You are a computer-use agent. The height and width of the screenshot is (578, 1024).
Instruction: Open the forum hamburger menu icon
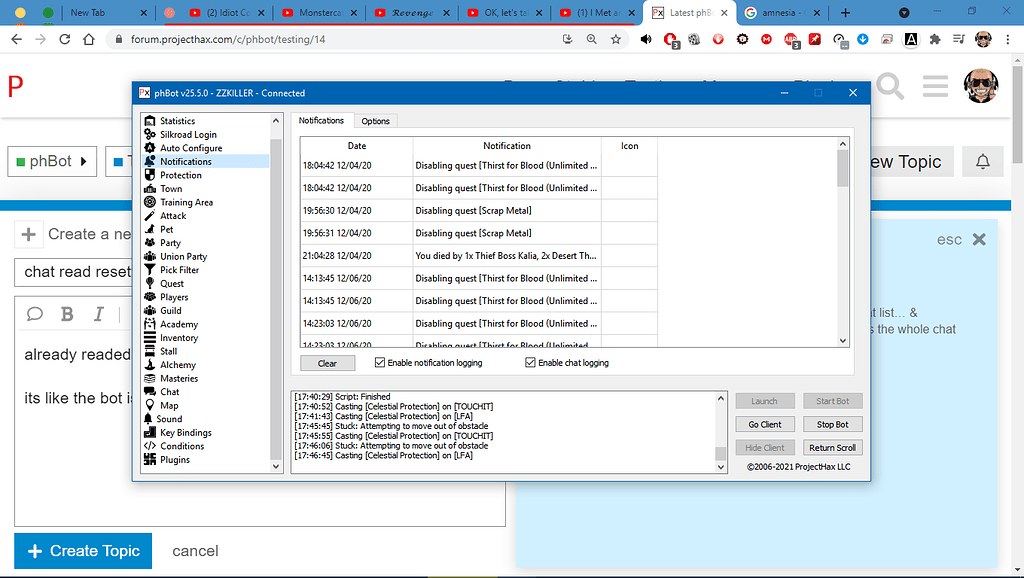coord(935,86)
